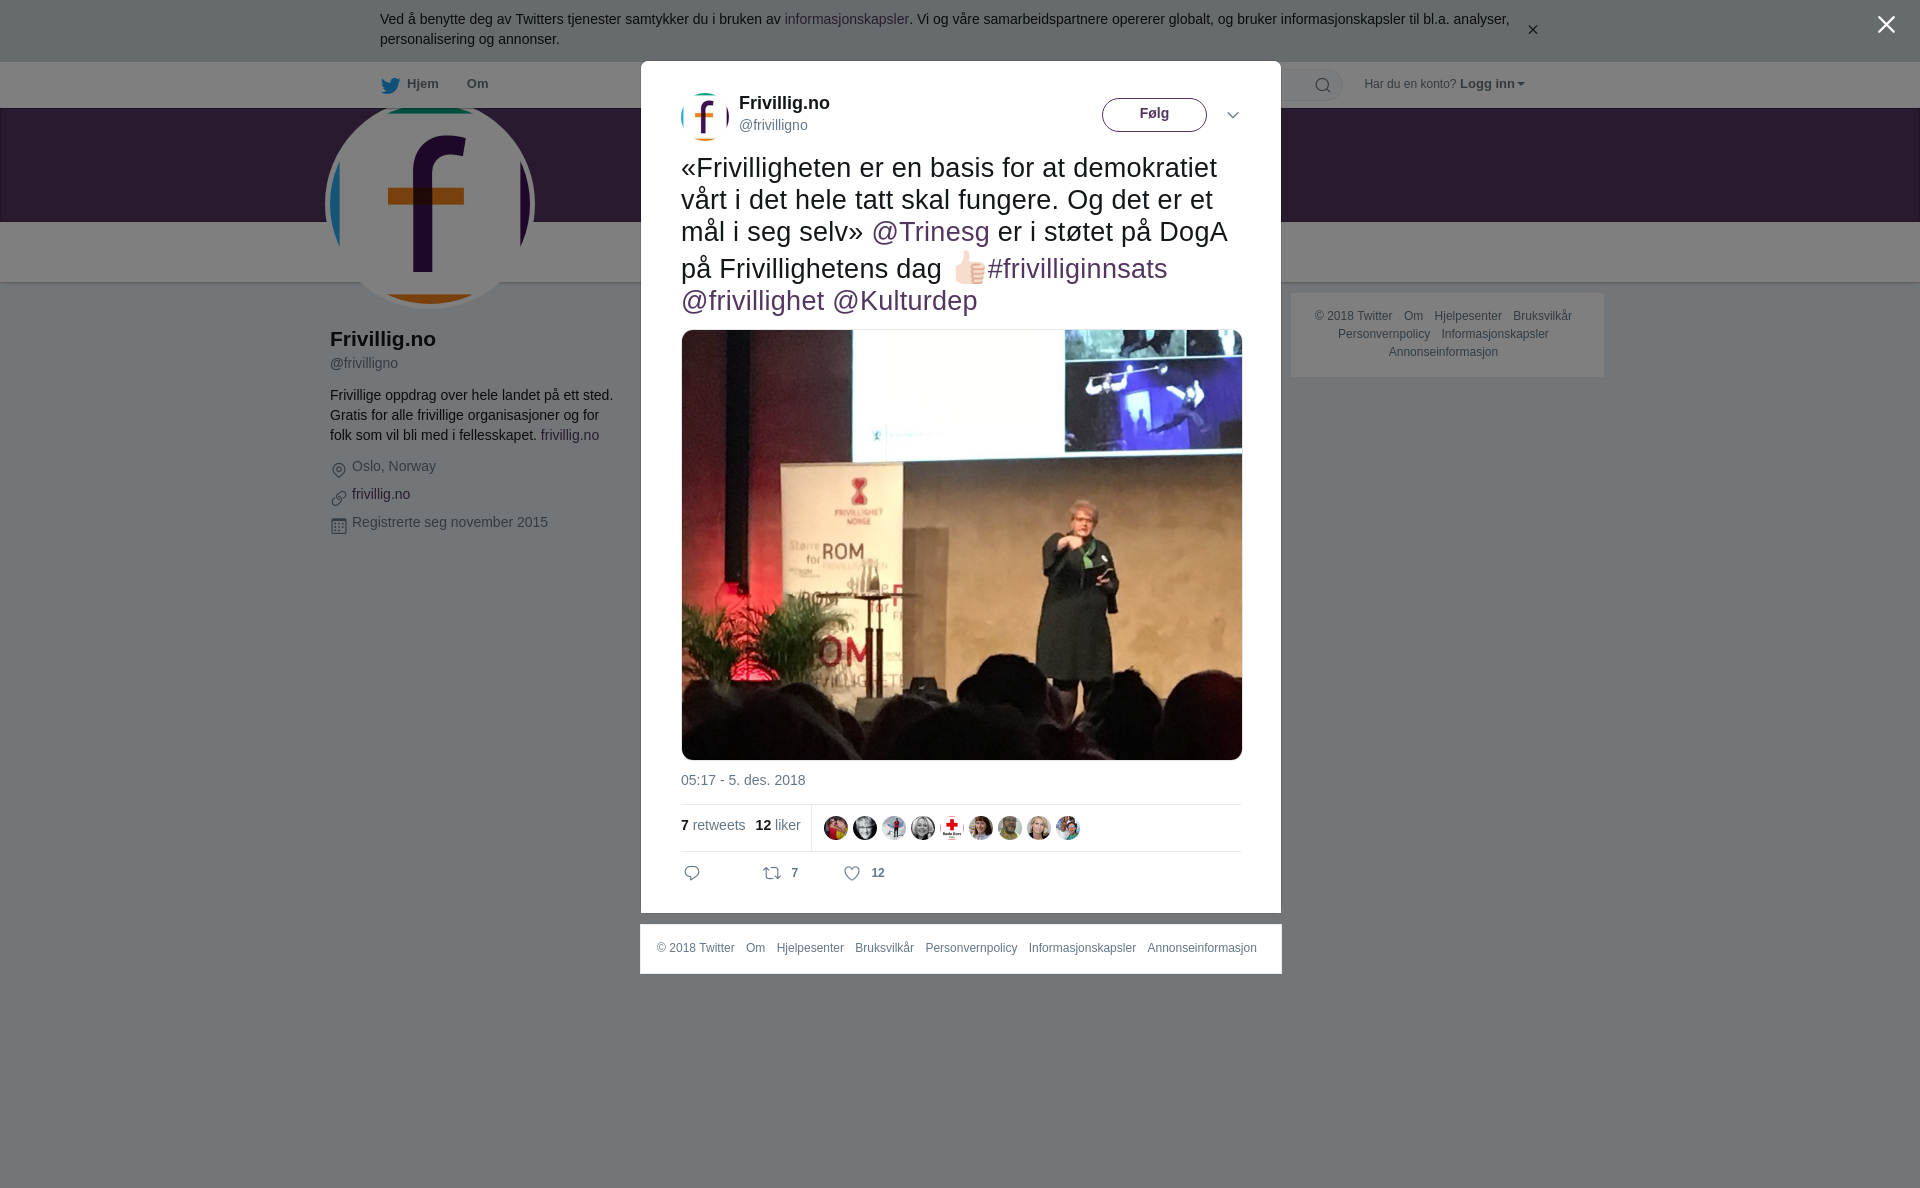Screen dimensions: 1920x1188
Task: Click the Red Cross liker avatar
Action: click(x=952, y=828)
